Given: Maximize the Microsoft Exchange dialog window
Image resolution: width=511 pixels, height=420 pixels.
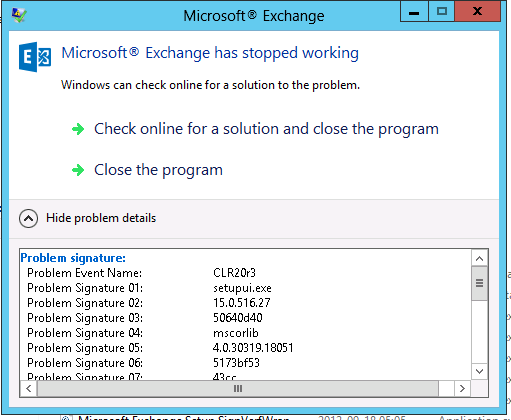Looking at the screenshot, I should tap(442, 12).
